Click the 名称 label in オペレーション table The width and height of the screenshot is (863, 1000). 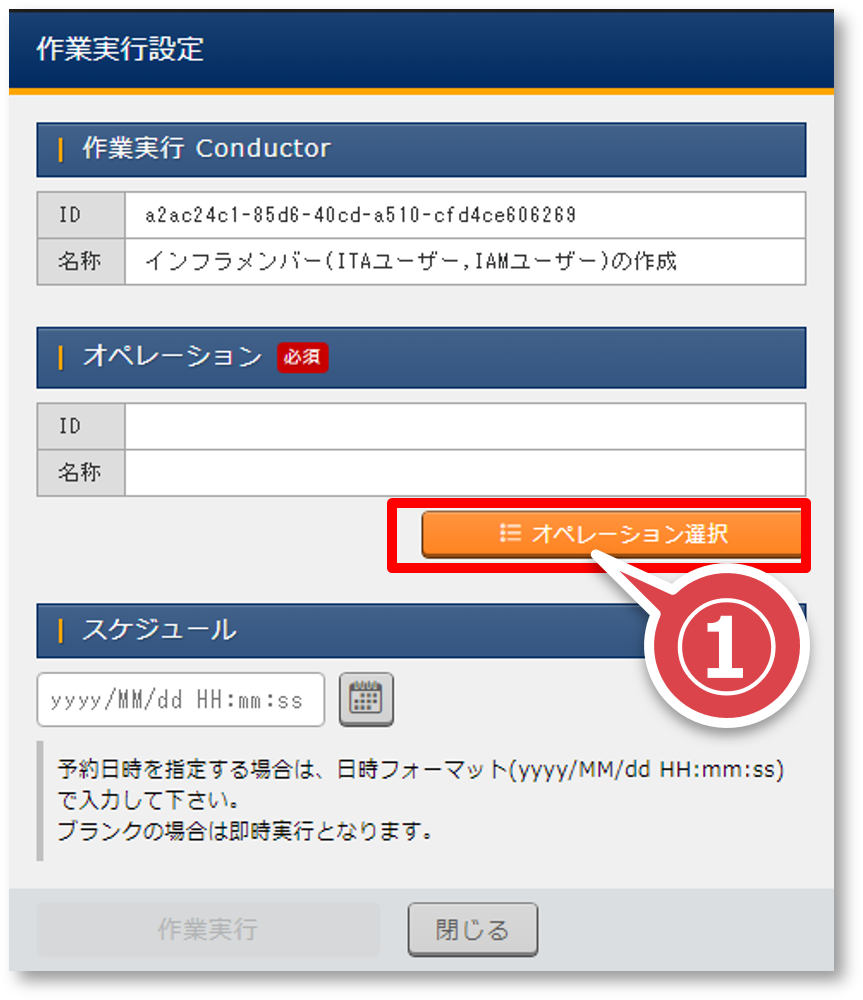pyautogui.click(x=81, y=472)
